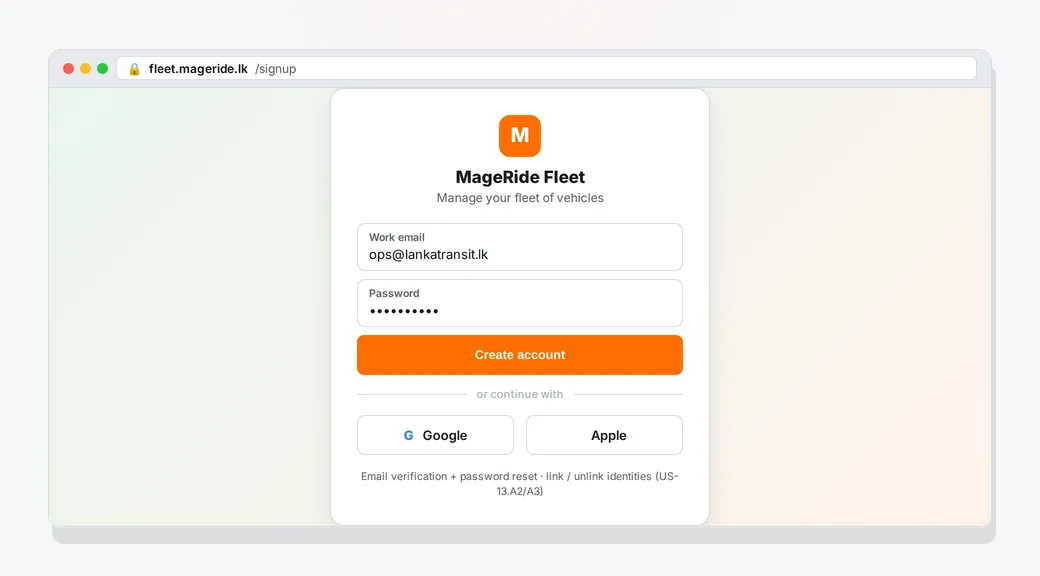Image resolution: width=1040 pixels, height=576 pixels.
Task: Focus the Password field
Action: [x=519, y=303]
